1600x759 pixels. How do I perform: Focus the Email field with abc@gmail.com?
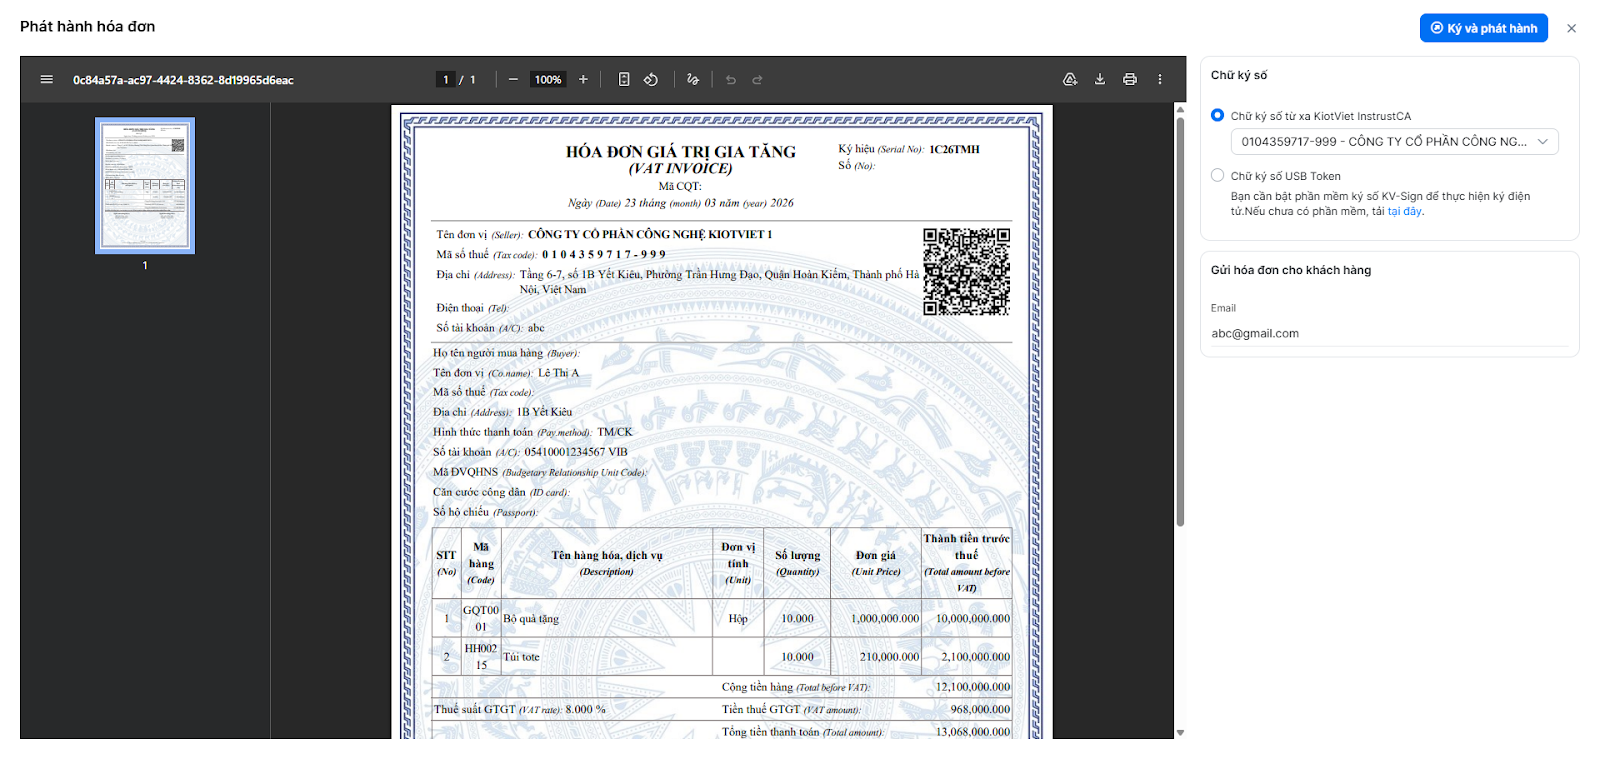[x=1389, y=334]
